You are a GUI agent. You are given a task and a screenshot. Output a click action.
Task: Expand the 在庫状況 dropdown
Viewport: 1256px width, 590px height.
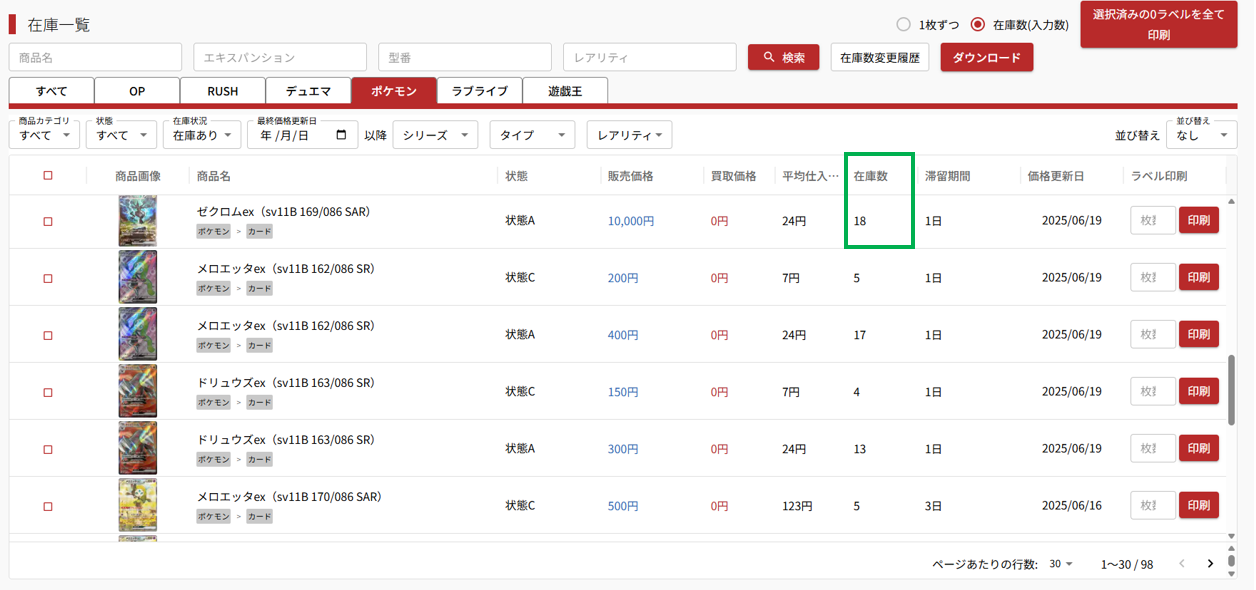pos(203,135)
